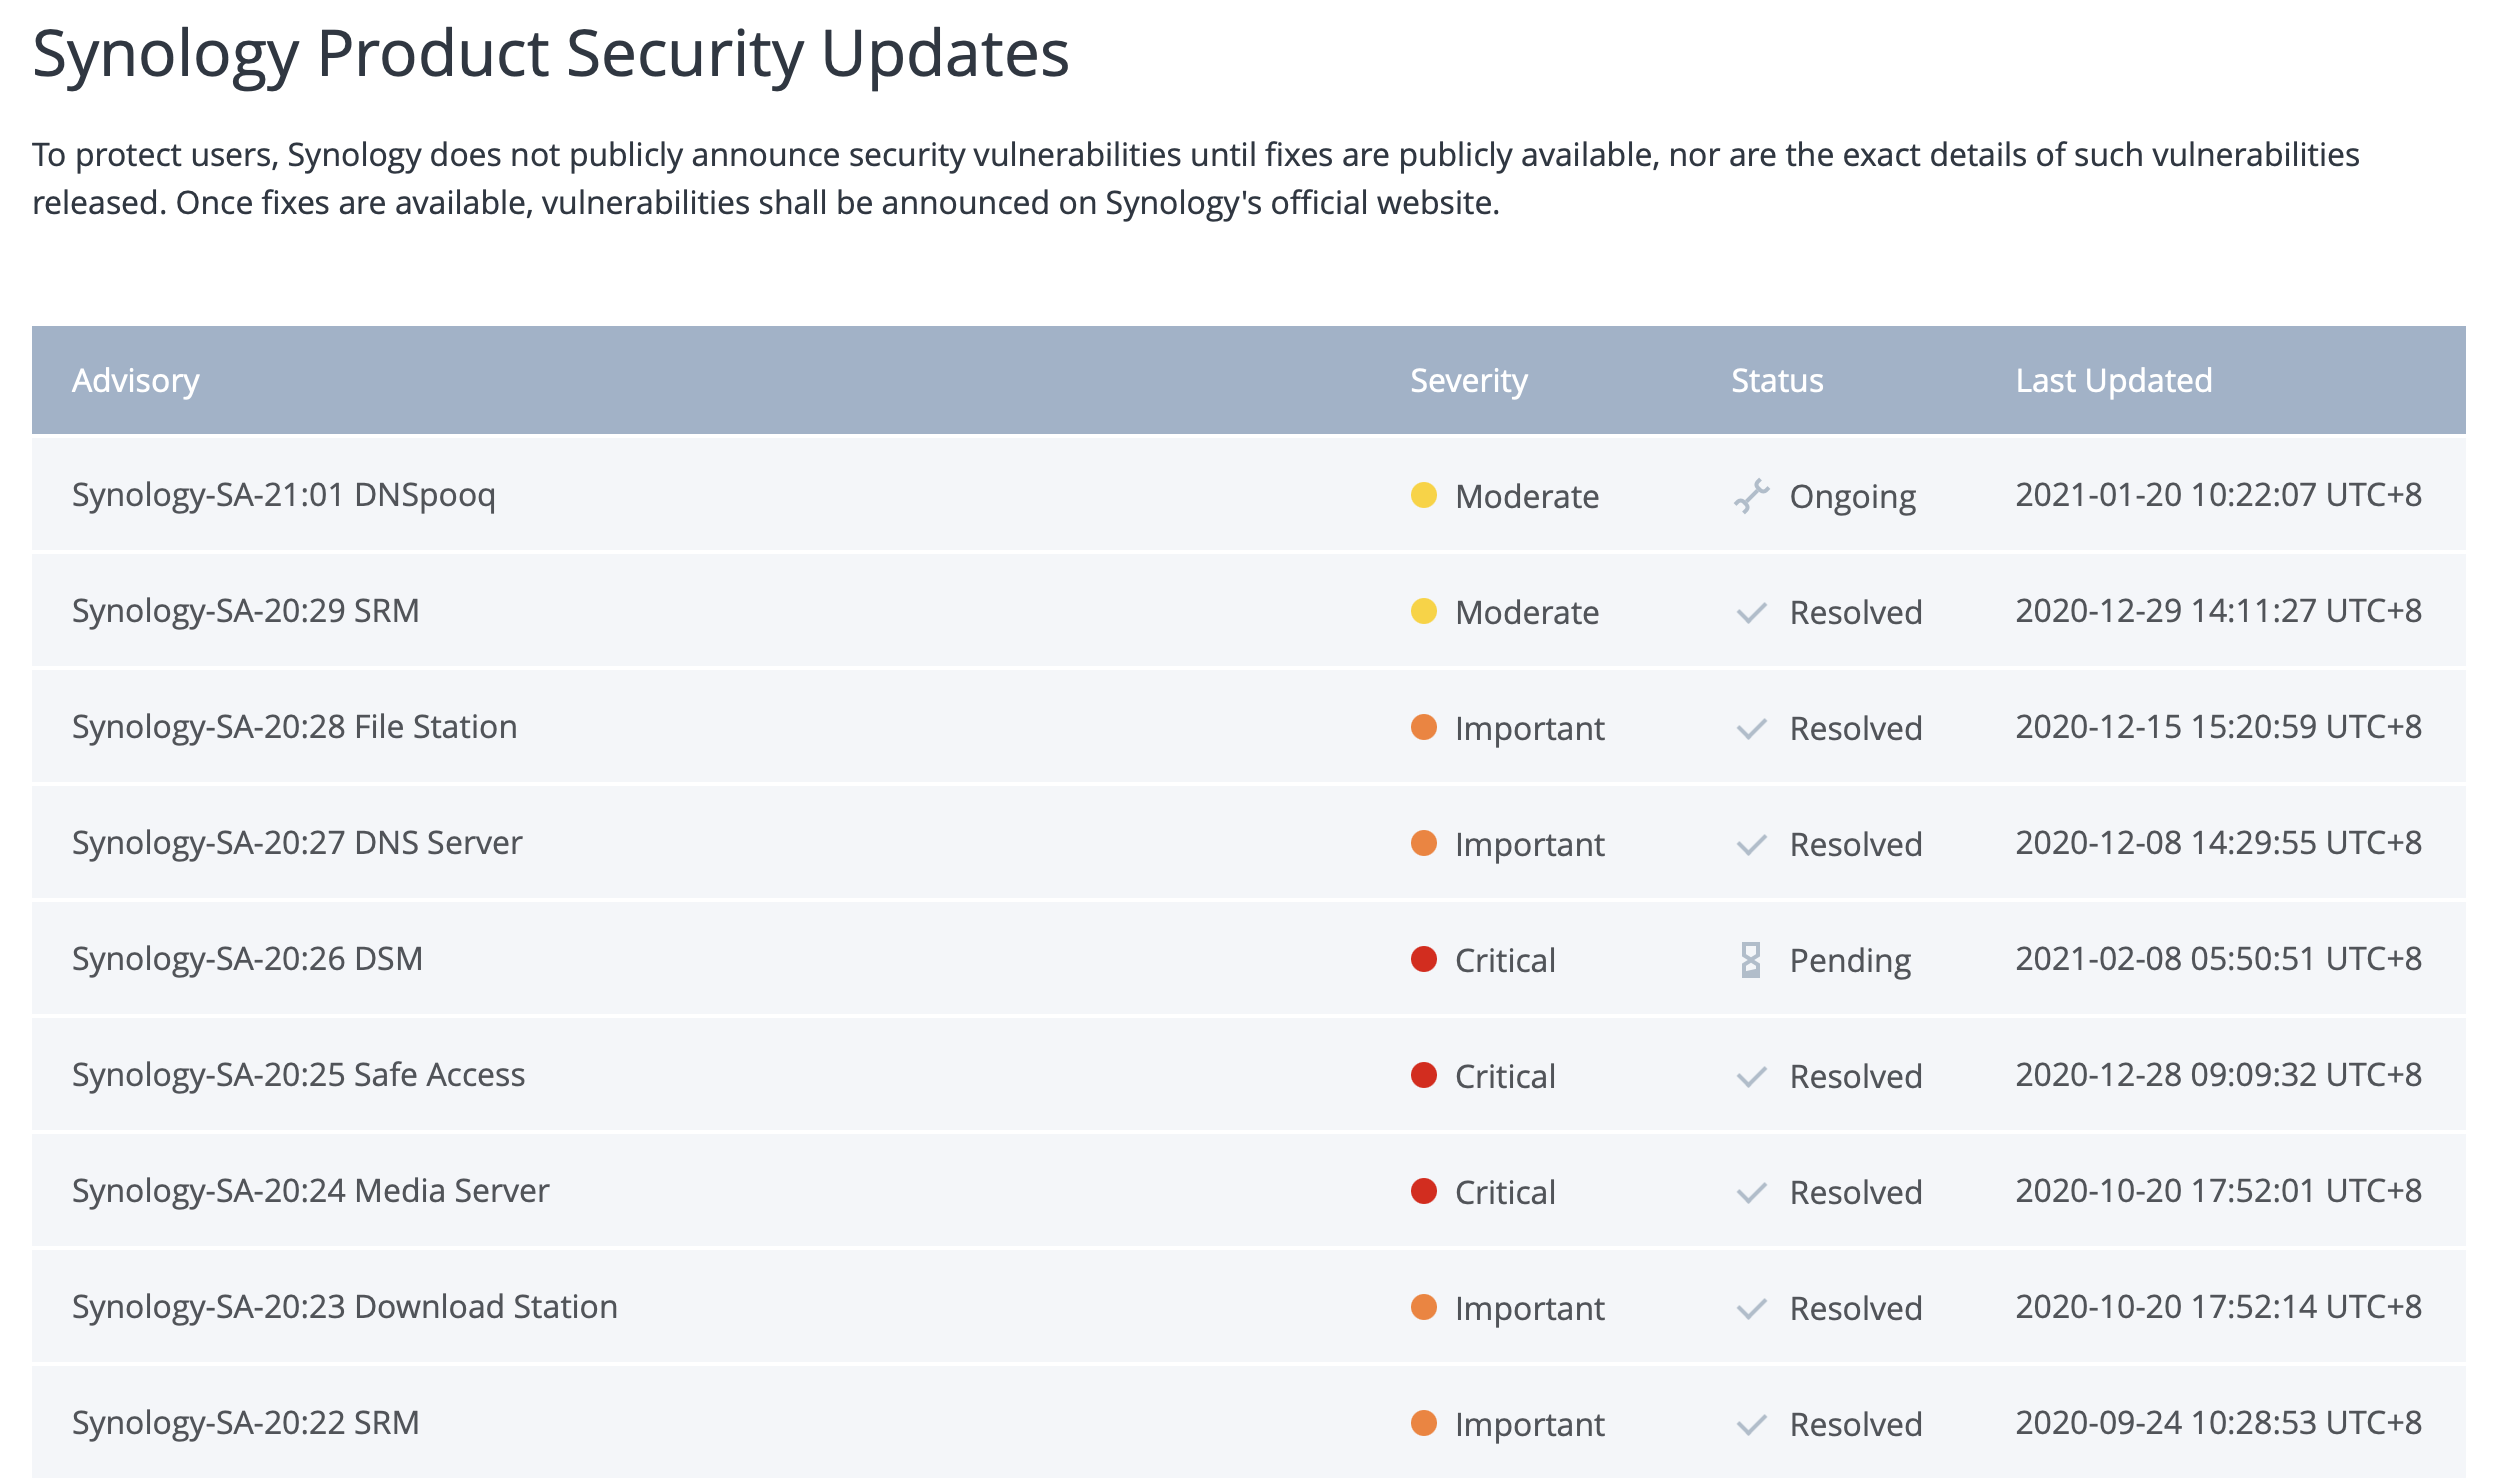Click the Ongoing wrench icon for DNSpooq
The height and width of the screenshot is (1482, 2504).
click(1751, 496)
